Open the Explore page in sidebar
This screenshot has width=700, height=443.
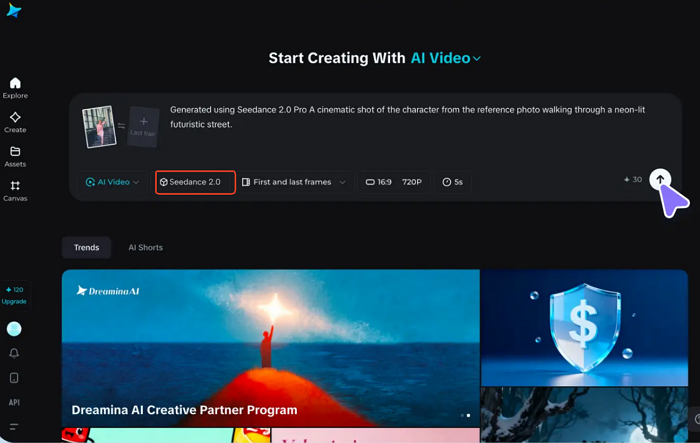coord(15,88)
